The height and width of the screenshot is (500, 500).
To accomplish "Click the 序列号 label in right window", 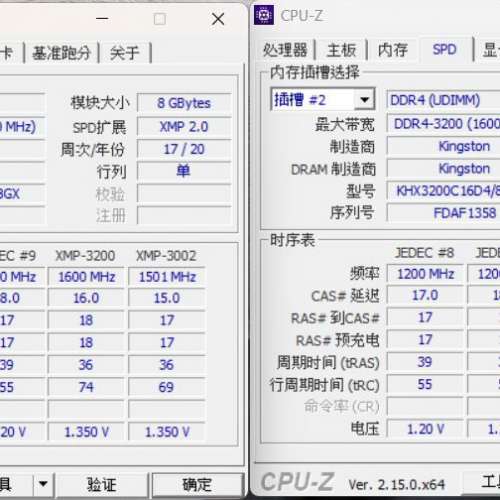I will [352, 213].
